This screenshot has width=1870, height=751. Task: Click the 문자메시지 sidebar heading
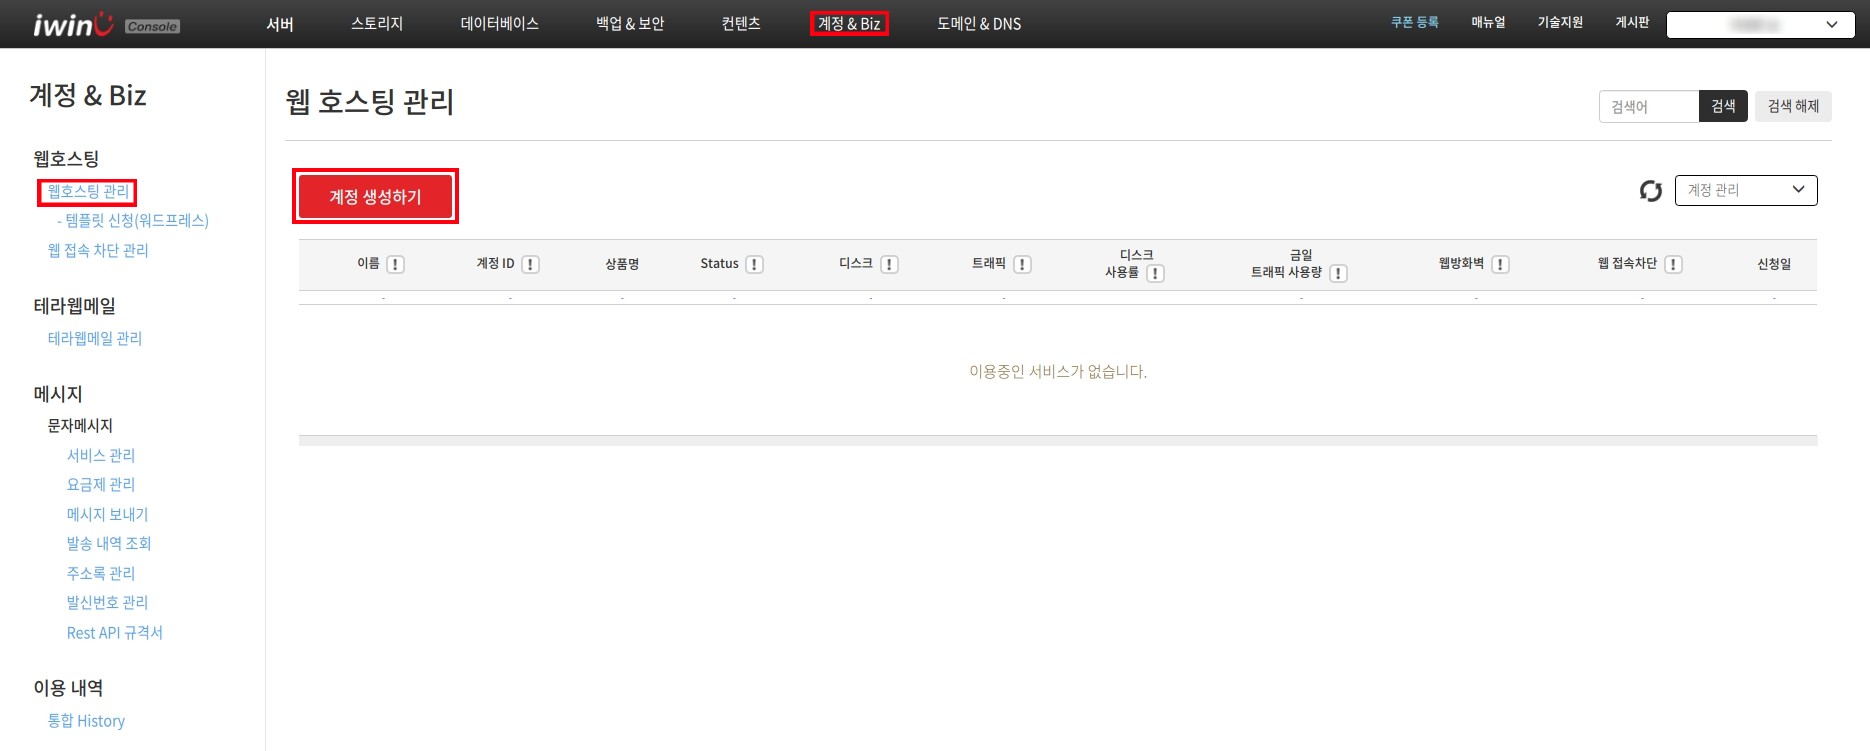tap(80, 426)
